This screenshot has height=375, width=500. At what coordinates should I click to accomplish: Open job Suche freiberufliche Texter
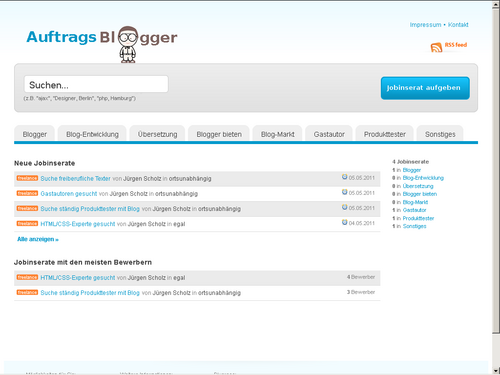(x=75, y=179)
